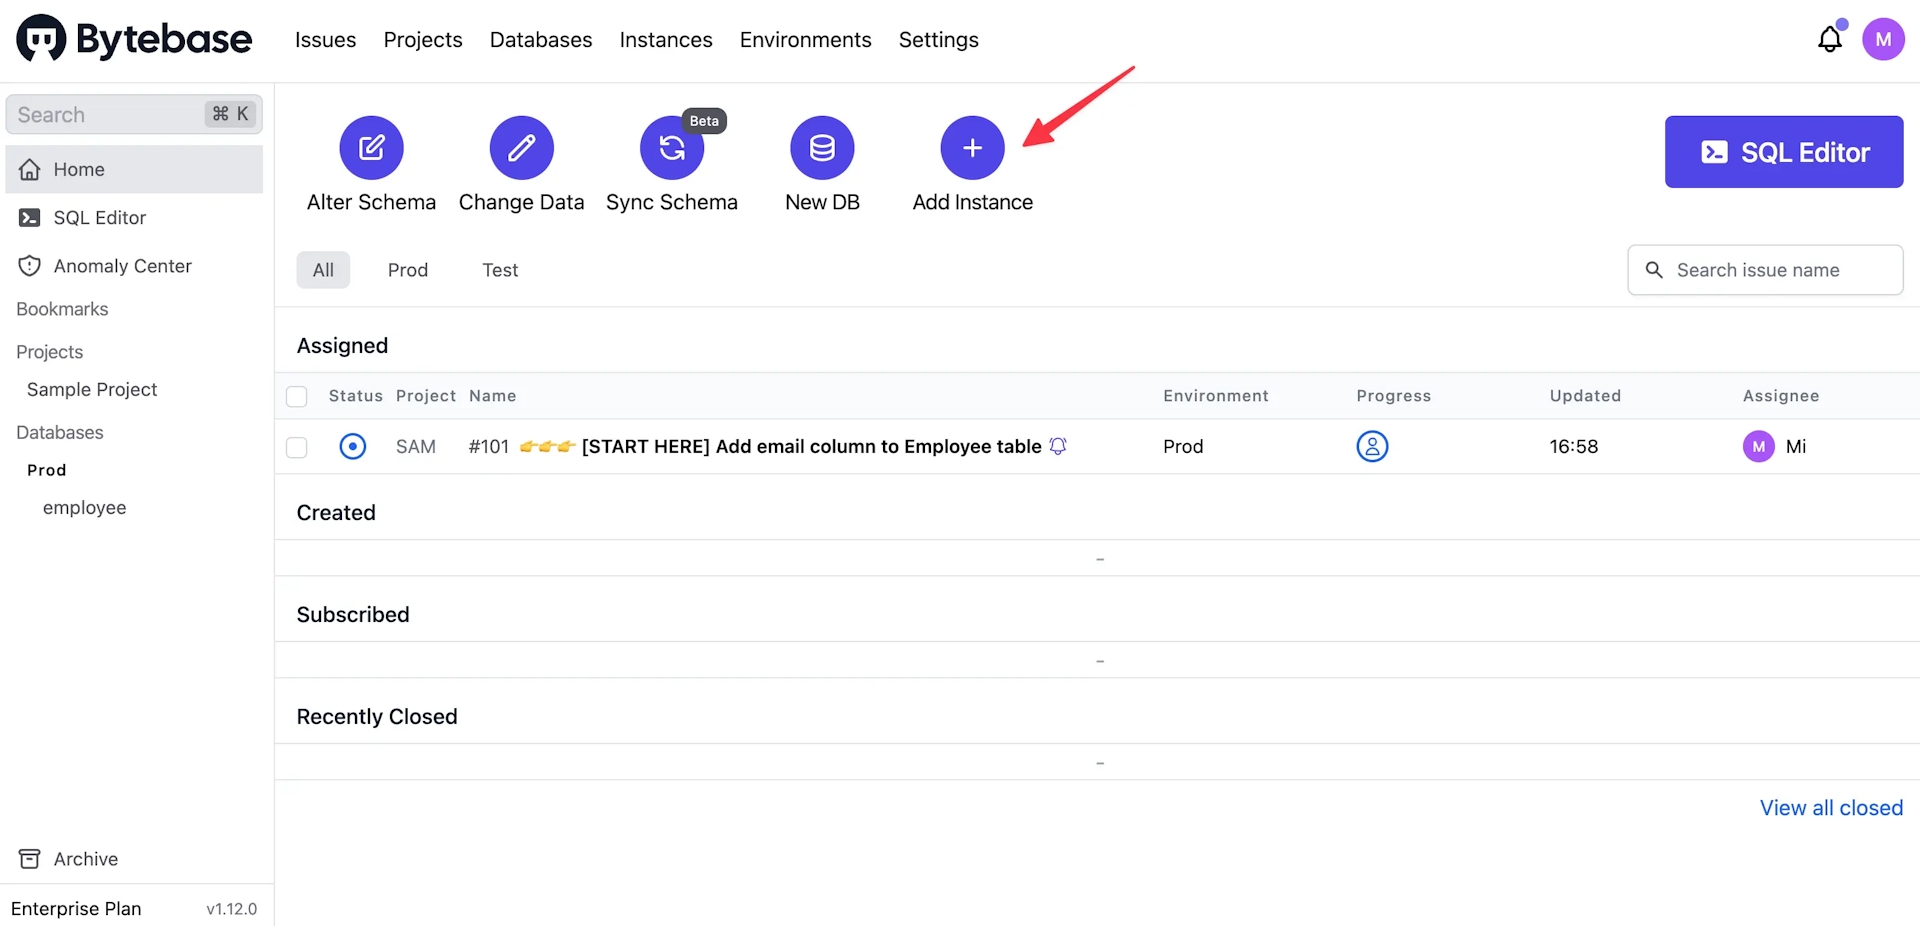Open the user avatar M menu
This screenshot has height=926, width=1920.
[x=1883, y=39]
